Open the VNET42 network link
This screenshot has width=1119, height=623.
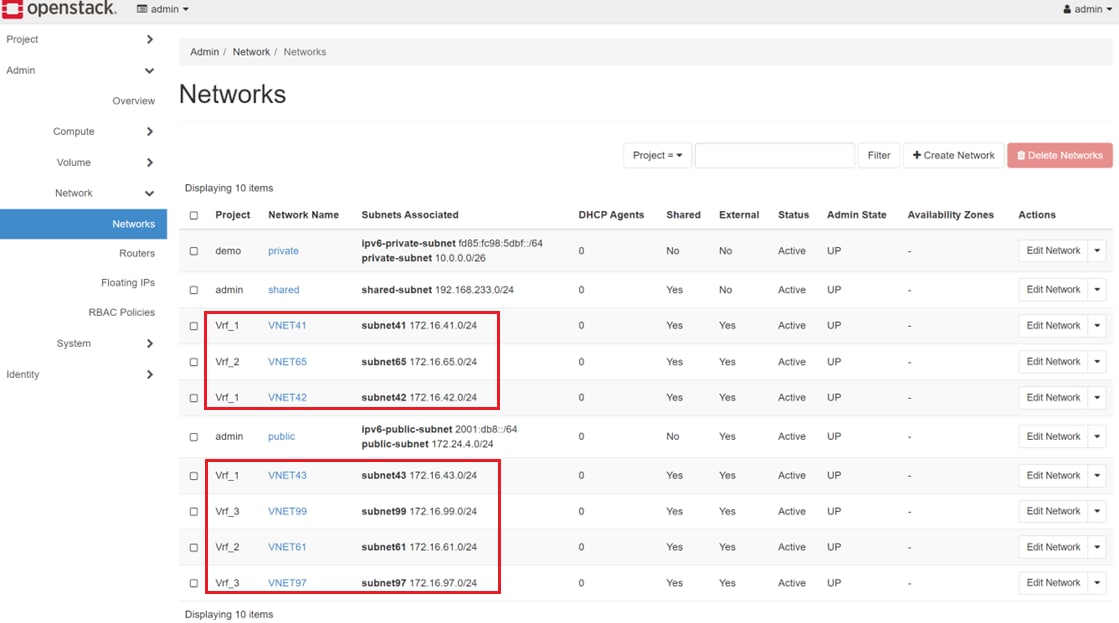pos(287,397)
